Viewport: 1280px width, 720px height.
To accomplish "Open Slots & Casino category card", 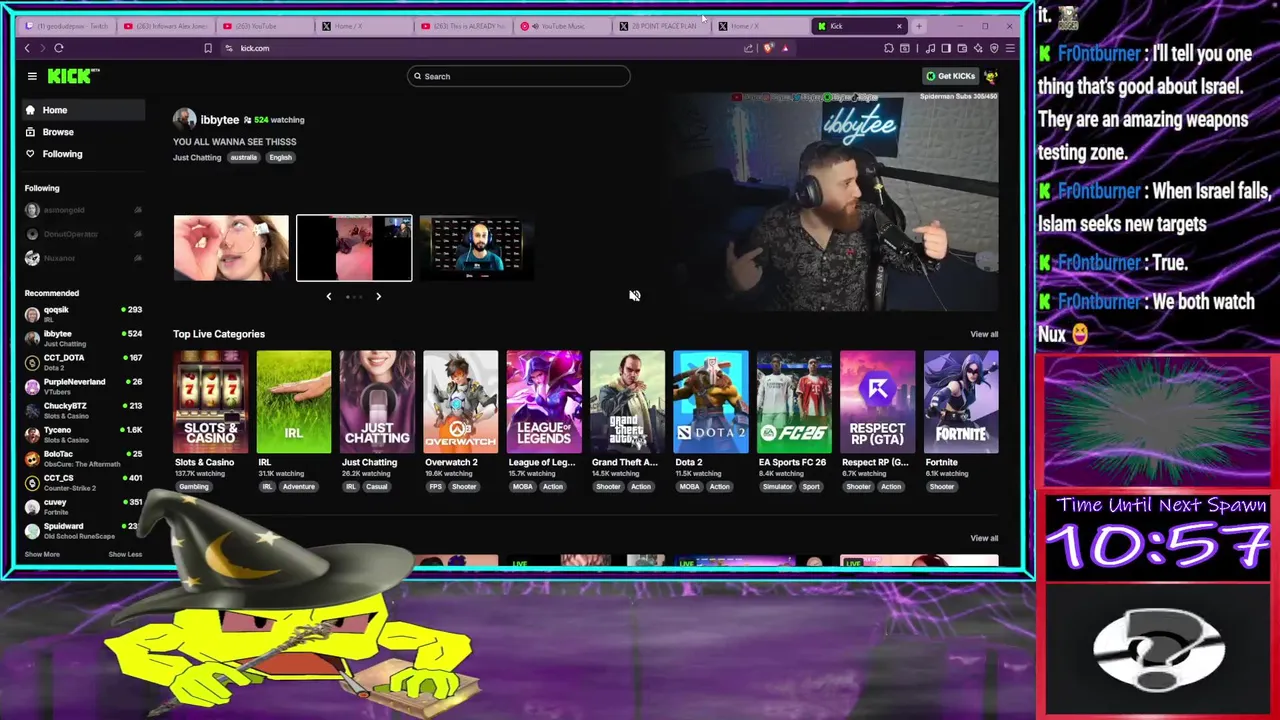I will point(210,402).
